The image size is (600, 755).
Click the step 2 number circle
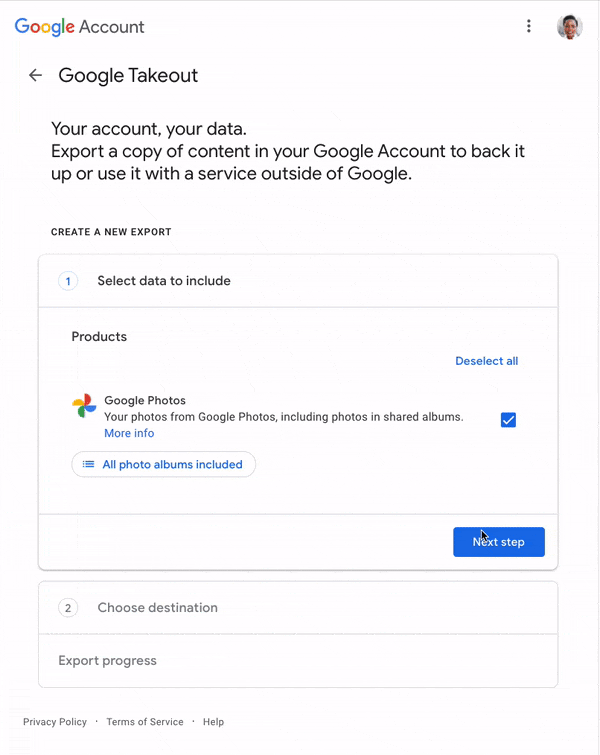click(x=68, y=608)
